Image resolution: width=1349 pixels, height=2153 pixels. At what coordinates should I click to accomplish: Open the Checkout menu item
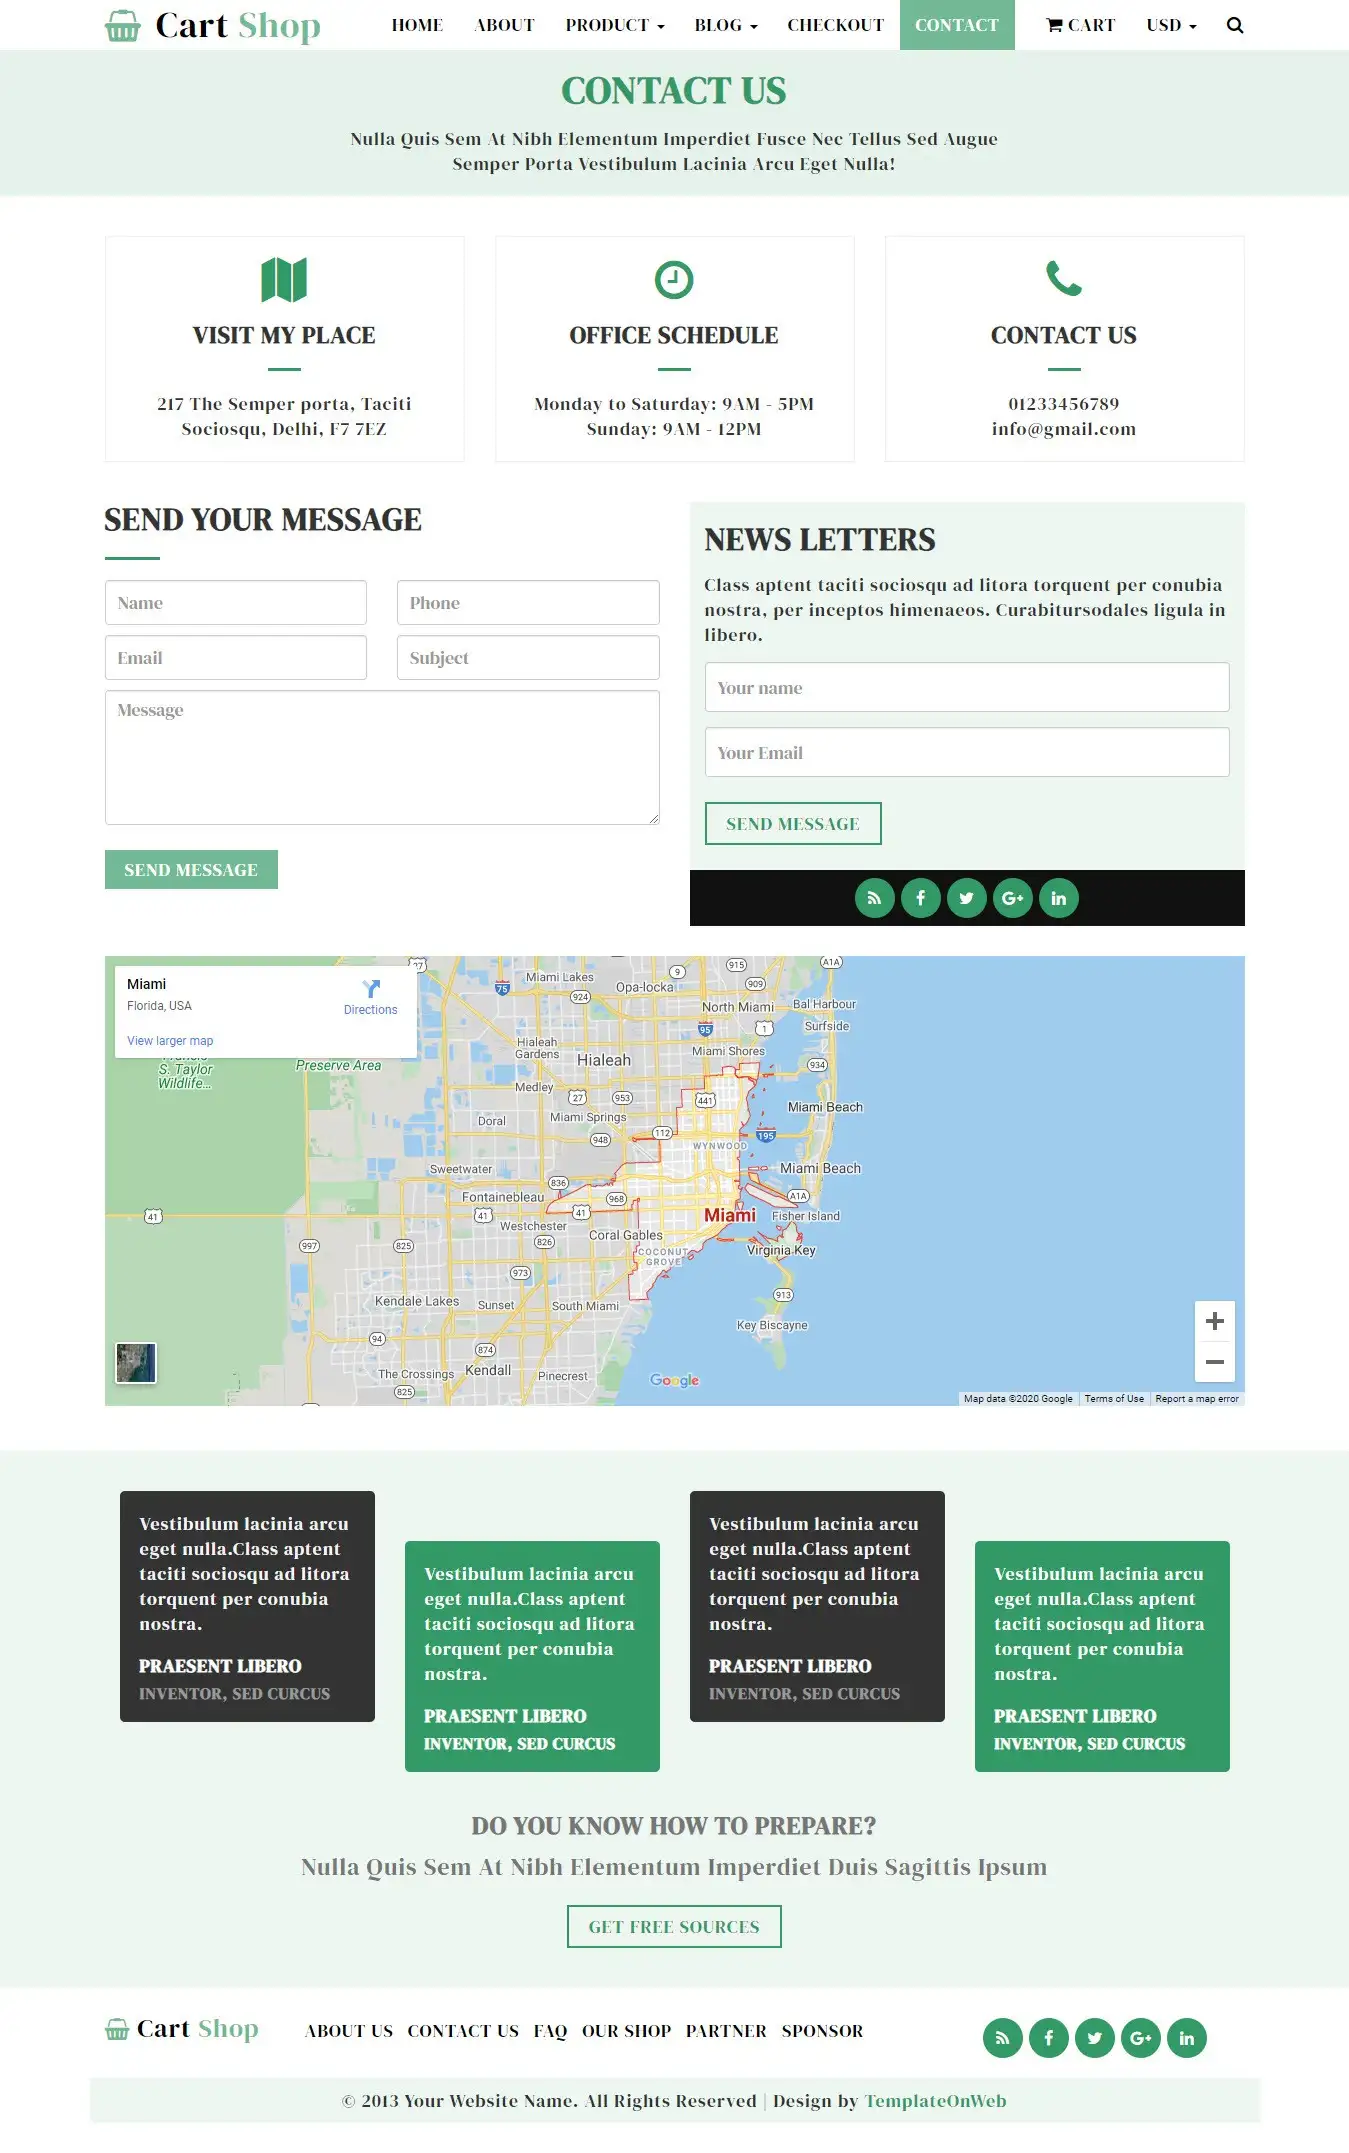pyautogui.click(x=835, y=25)
